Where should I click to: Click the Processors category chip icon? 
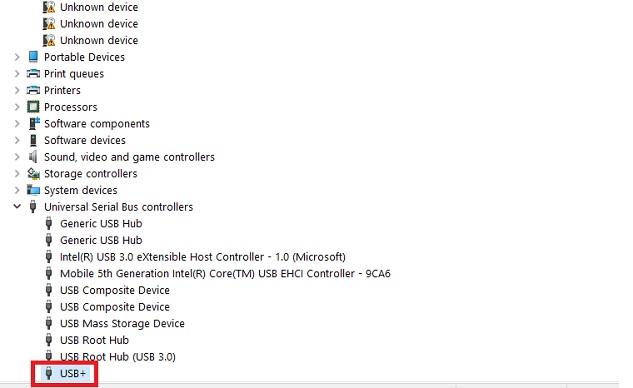click(x=33, y=107)
